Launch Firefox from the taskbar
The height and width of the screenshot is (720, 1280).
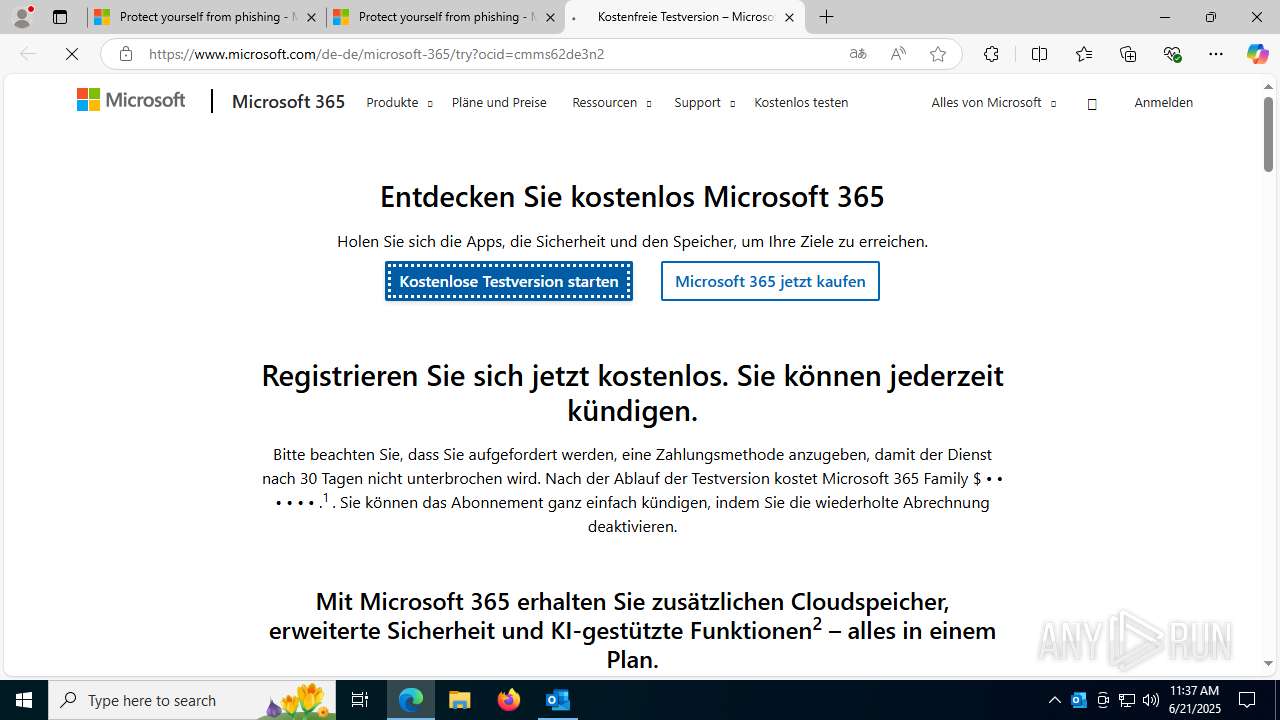509,700
